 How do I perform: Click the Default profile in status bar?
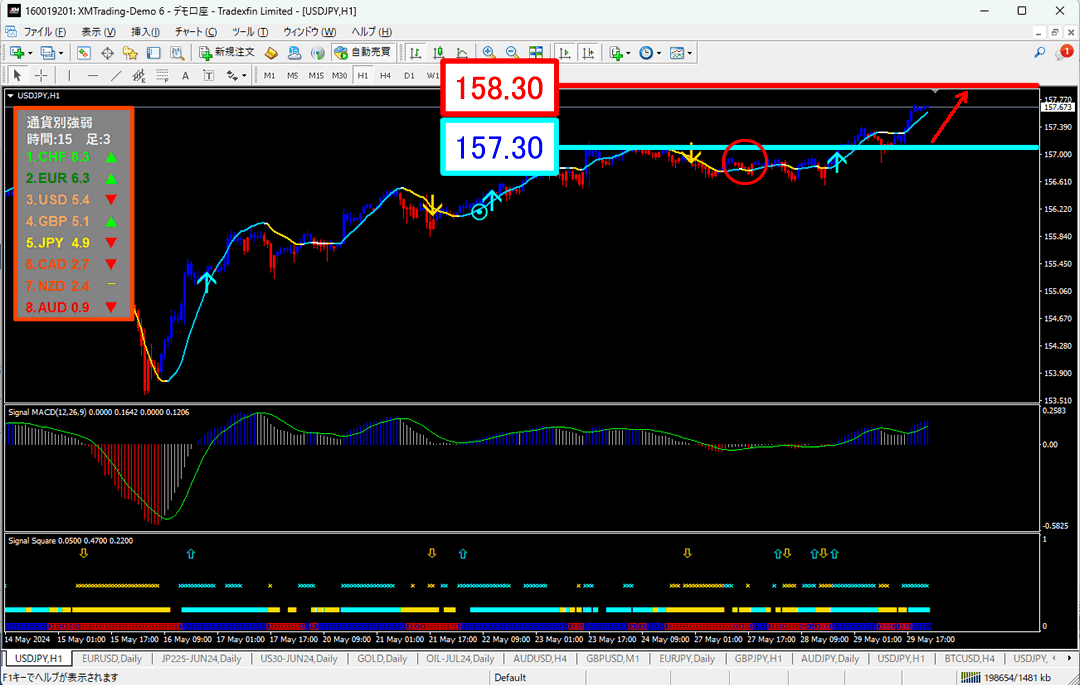pyautogui.click(x=510, y=677)
